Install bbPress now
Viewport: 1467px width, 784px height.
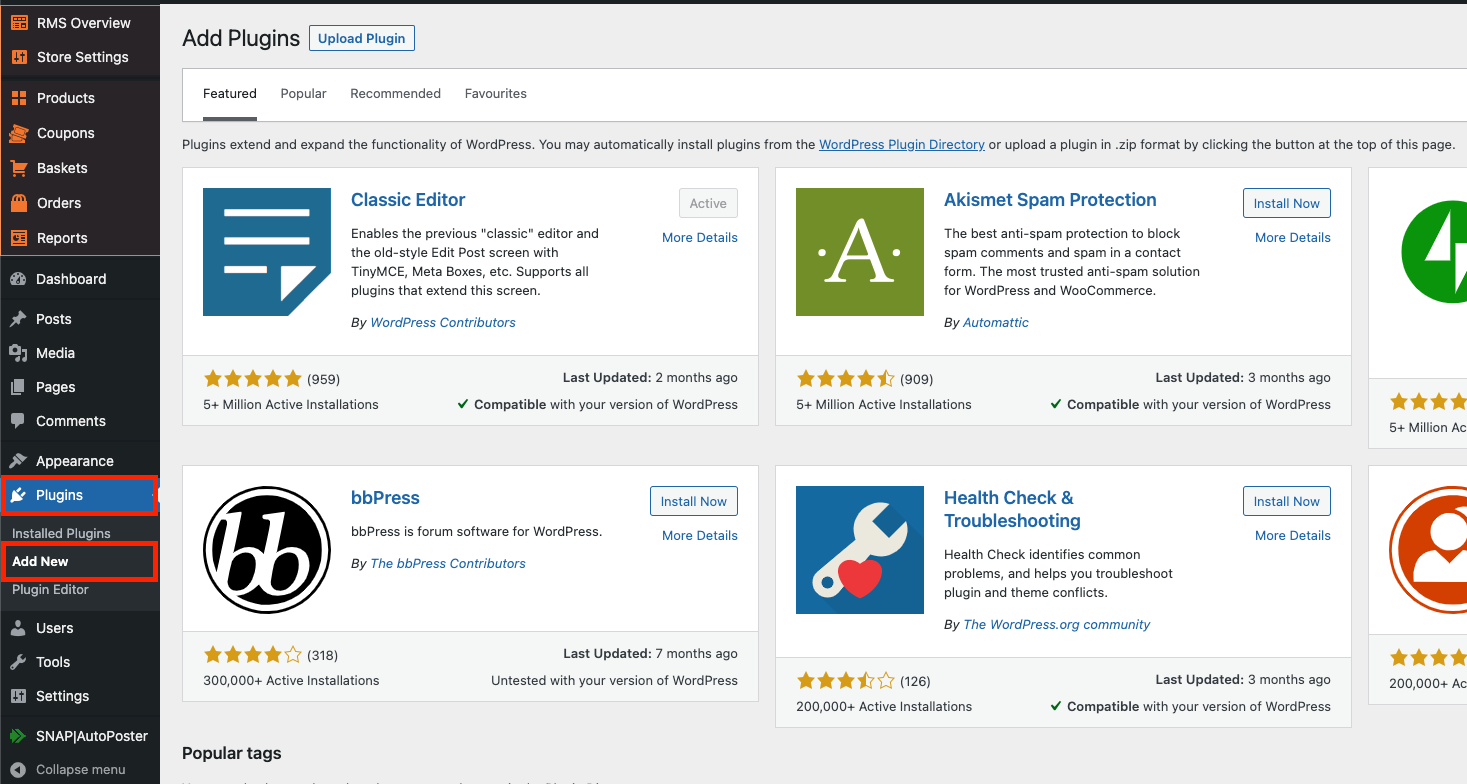pos(694,501)
